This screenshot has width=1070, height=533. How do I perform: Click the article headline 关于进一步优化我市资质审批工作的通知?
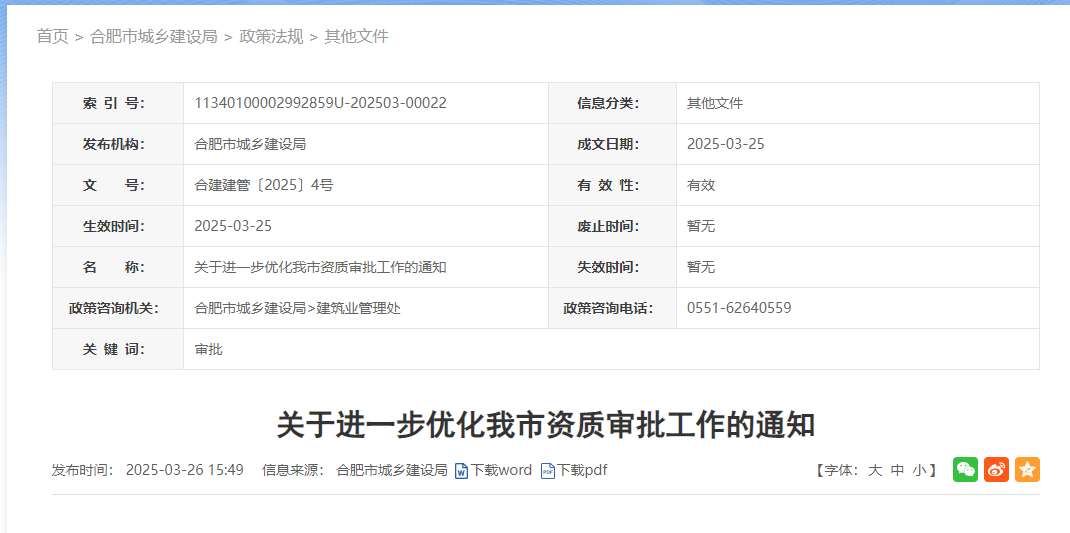pyautogui.click(x=546, y=425)
